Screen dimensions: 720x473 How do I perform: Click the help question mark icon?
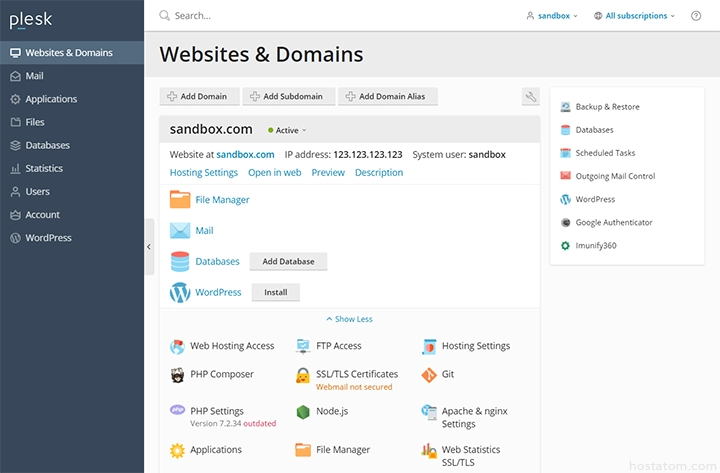point(696,16)
